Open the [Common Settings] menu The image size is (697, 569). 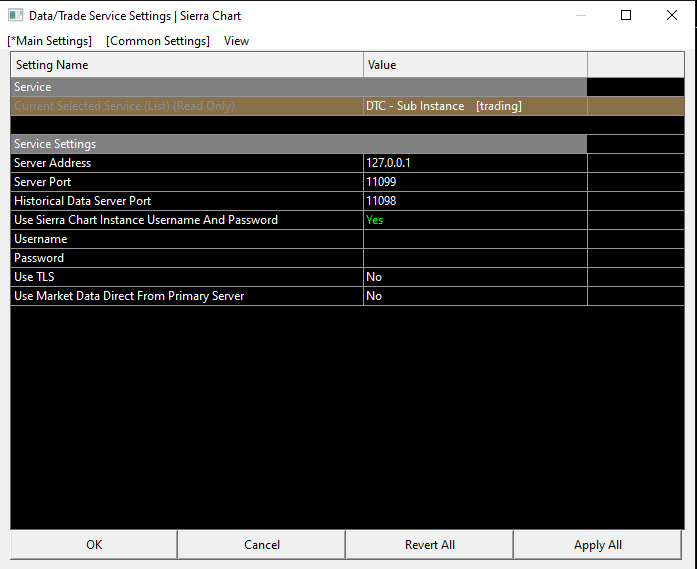(158, 41)
